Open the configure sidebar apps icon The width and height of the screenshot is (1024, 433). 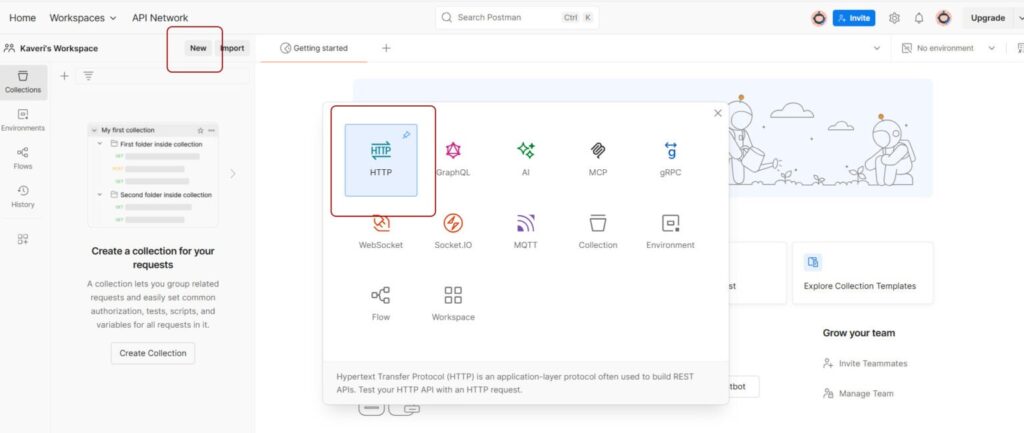[23, 239]
